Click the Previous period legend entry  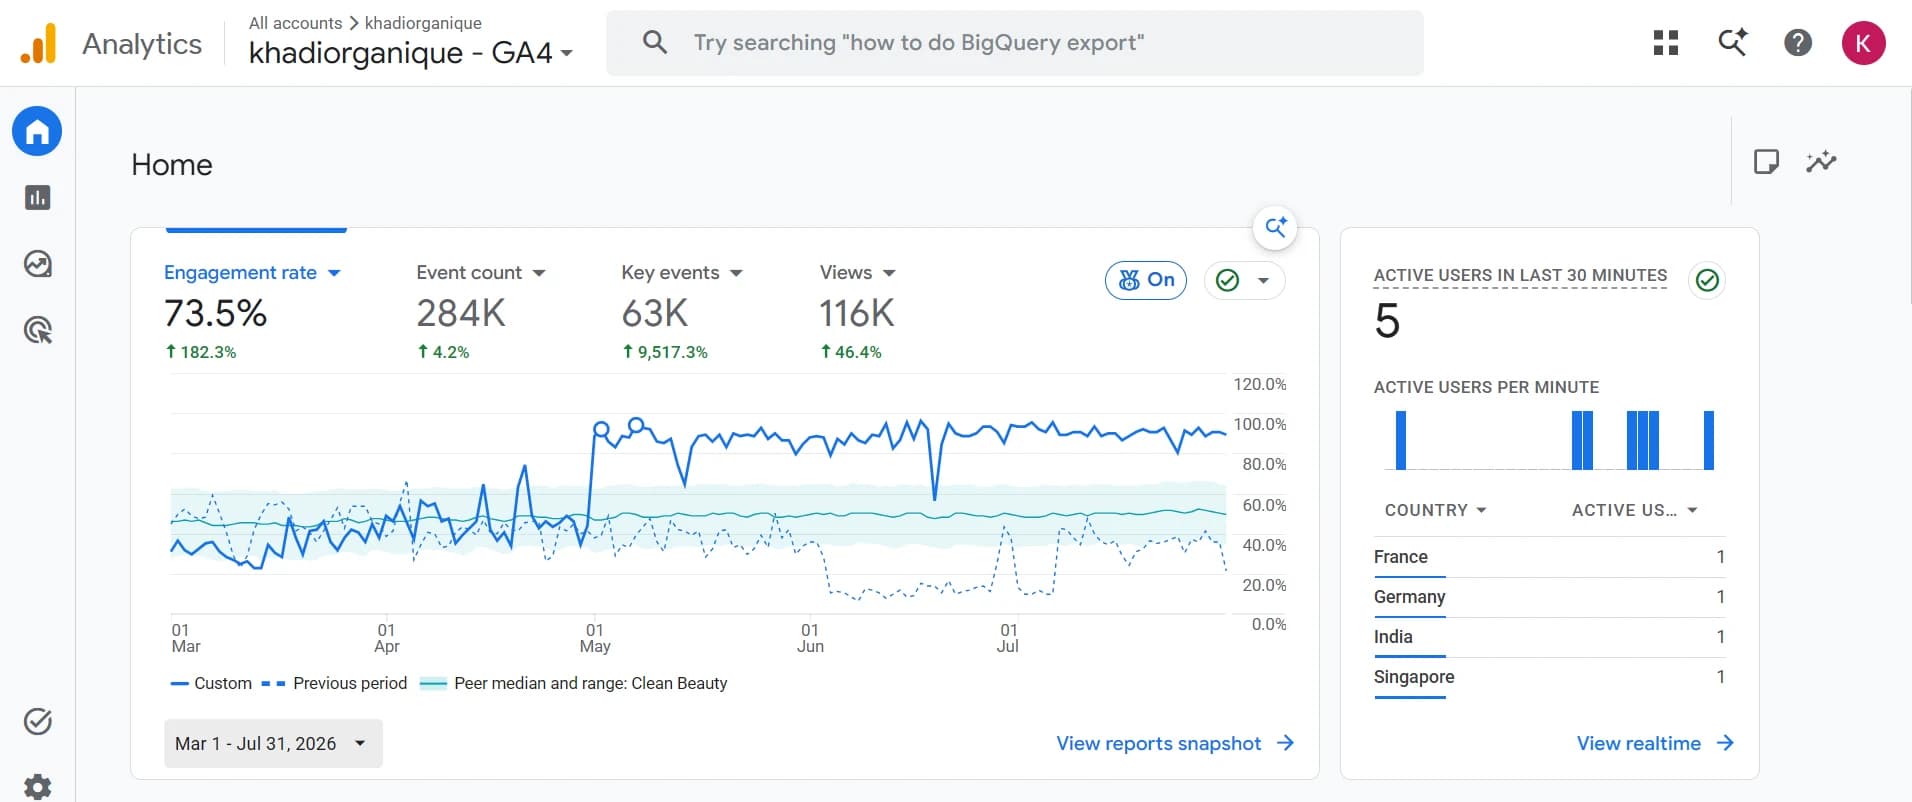coord(334,683)
